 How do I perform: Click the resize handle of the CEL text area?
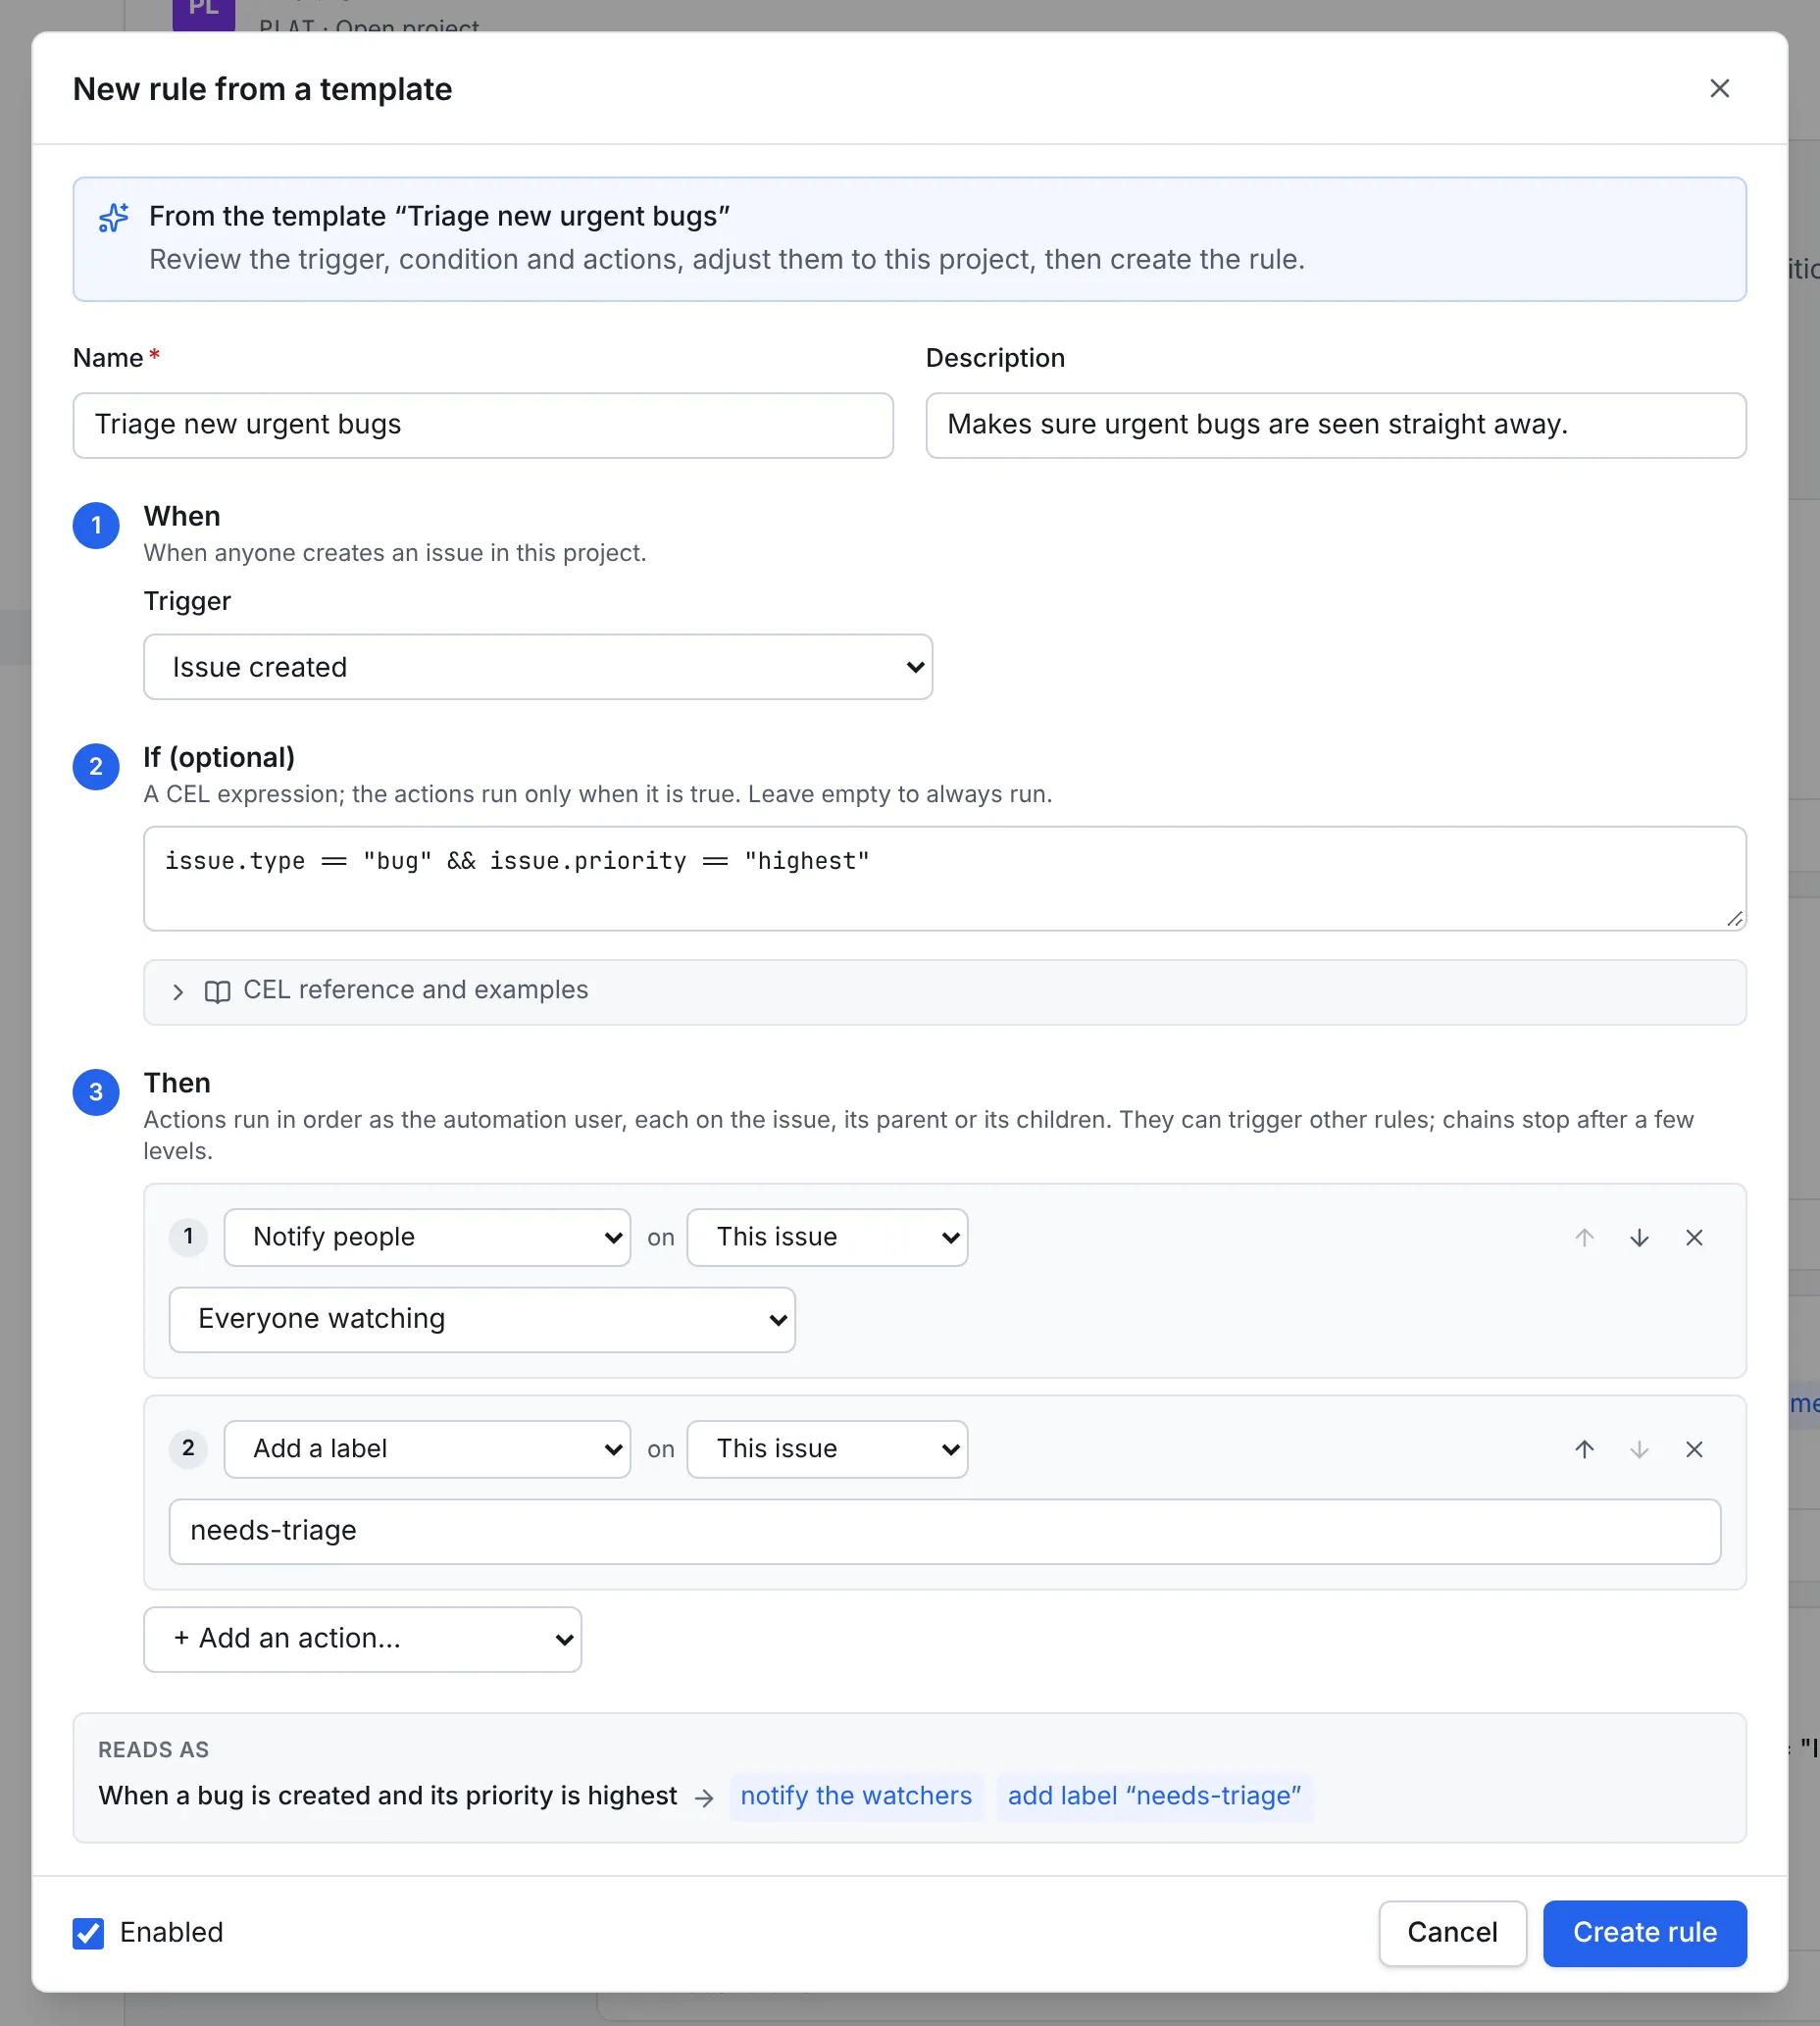click(1735, 919)
